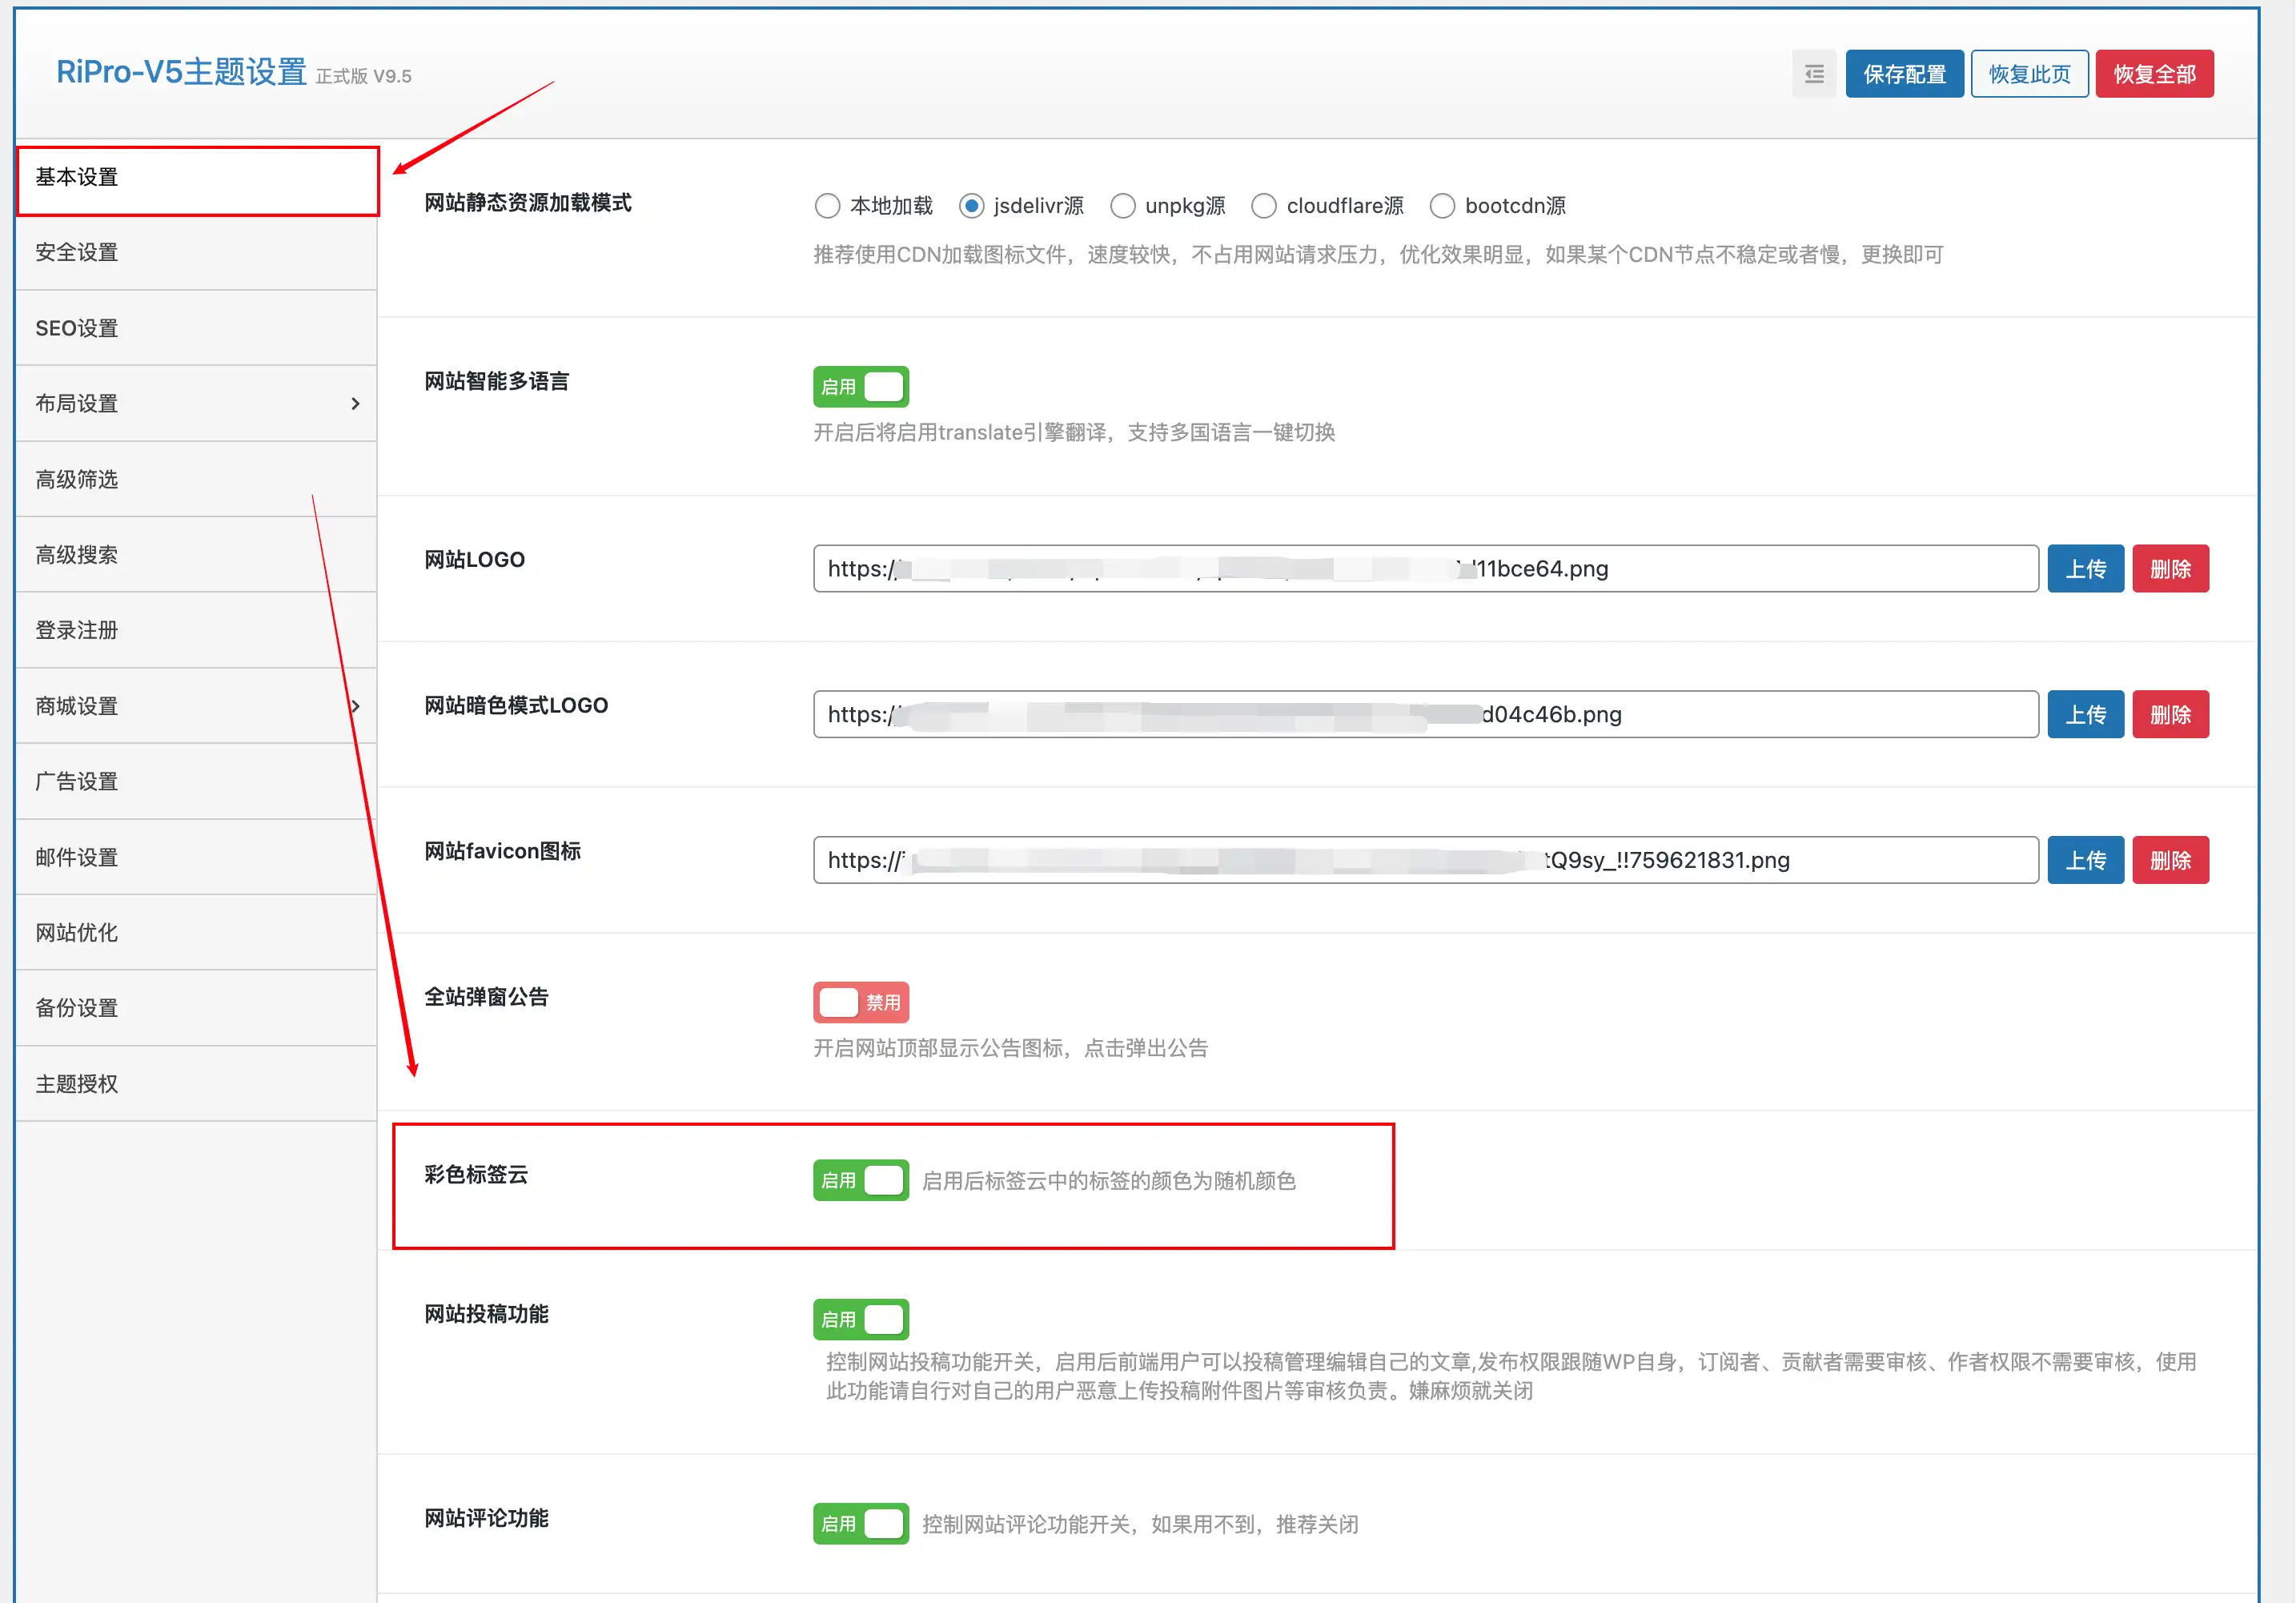Expand the 布局设置 submenu chevron

click(355, 403)
